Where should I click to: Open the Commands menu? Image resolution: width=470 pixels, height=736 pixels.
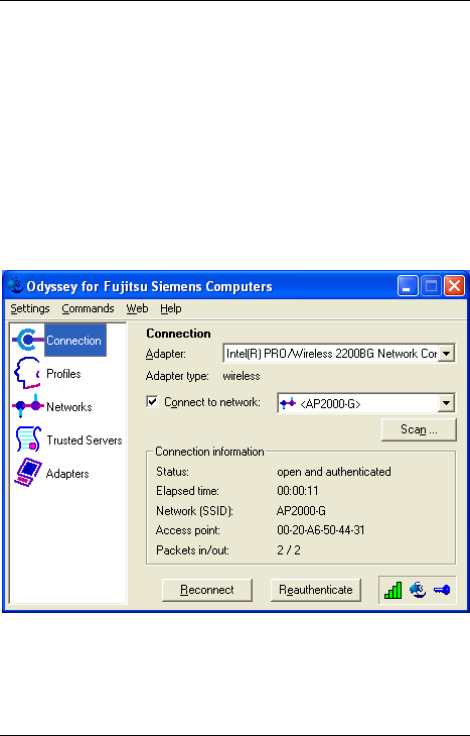[88, 309]
